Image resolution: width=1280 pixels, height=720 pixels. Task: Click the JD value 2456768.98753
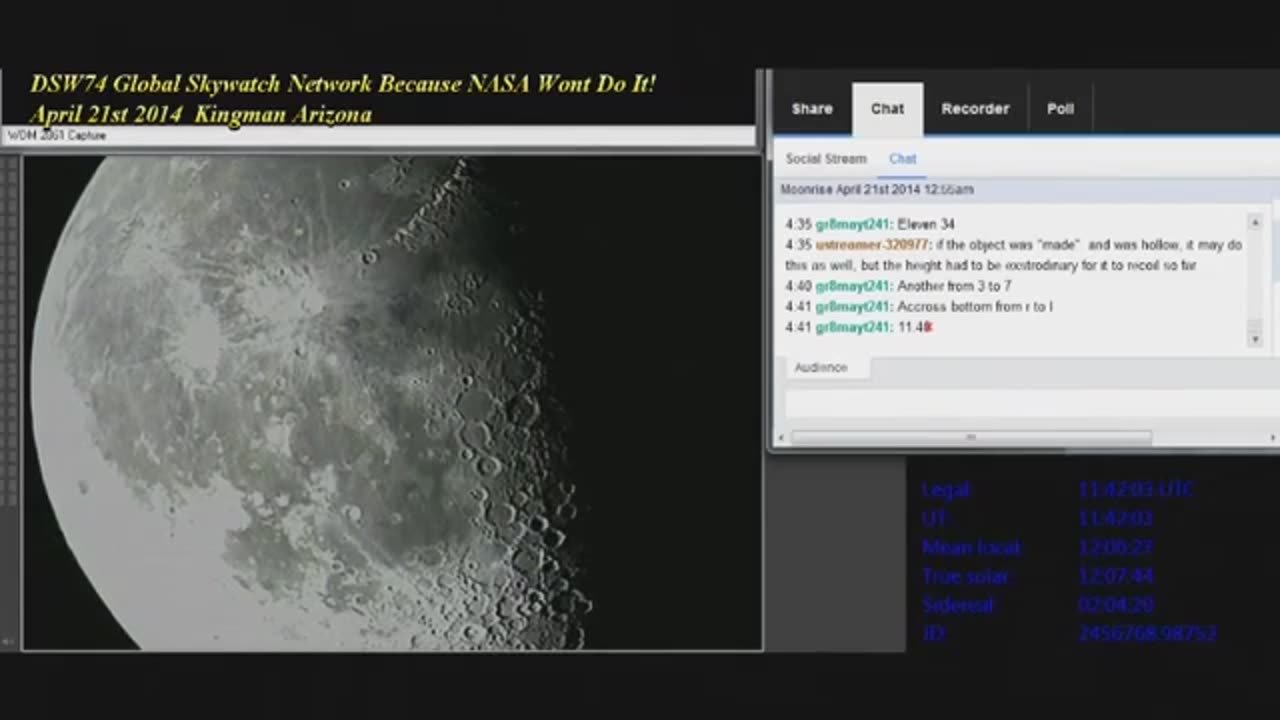[x=1147, y=634]
